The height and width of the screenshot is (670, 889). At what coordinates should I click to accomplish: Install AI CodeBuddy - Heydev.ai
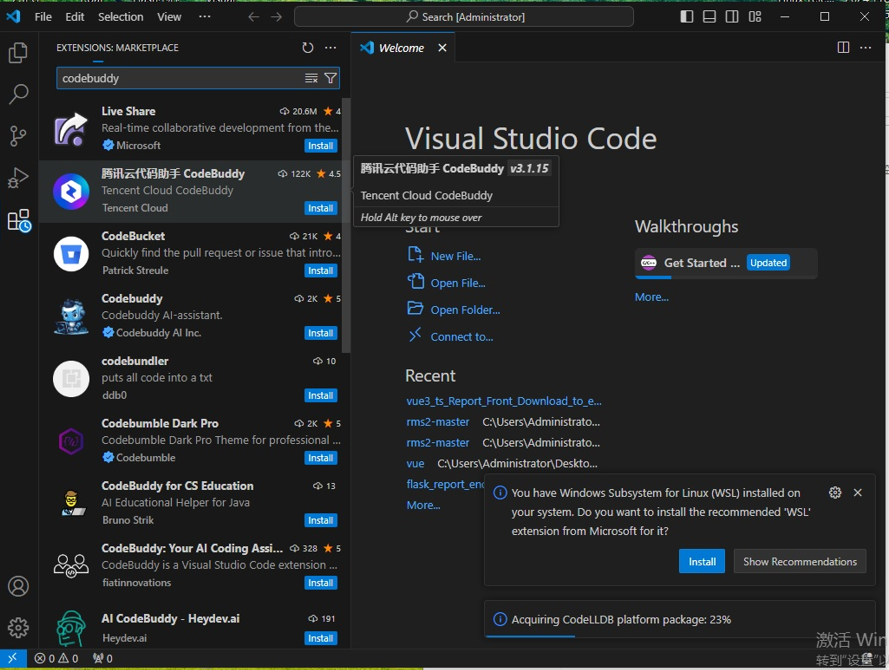[x=320, y=638]
